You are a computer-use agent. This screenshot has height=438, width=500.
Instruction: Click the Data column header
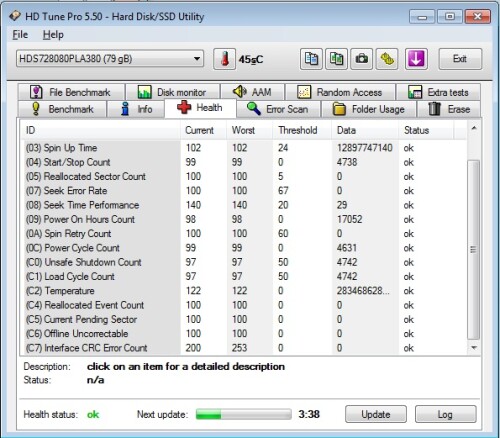coord(365,130)
